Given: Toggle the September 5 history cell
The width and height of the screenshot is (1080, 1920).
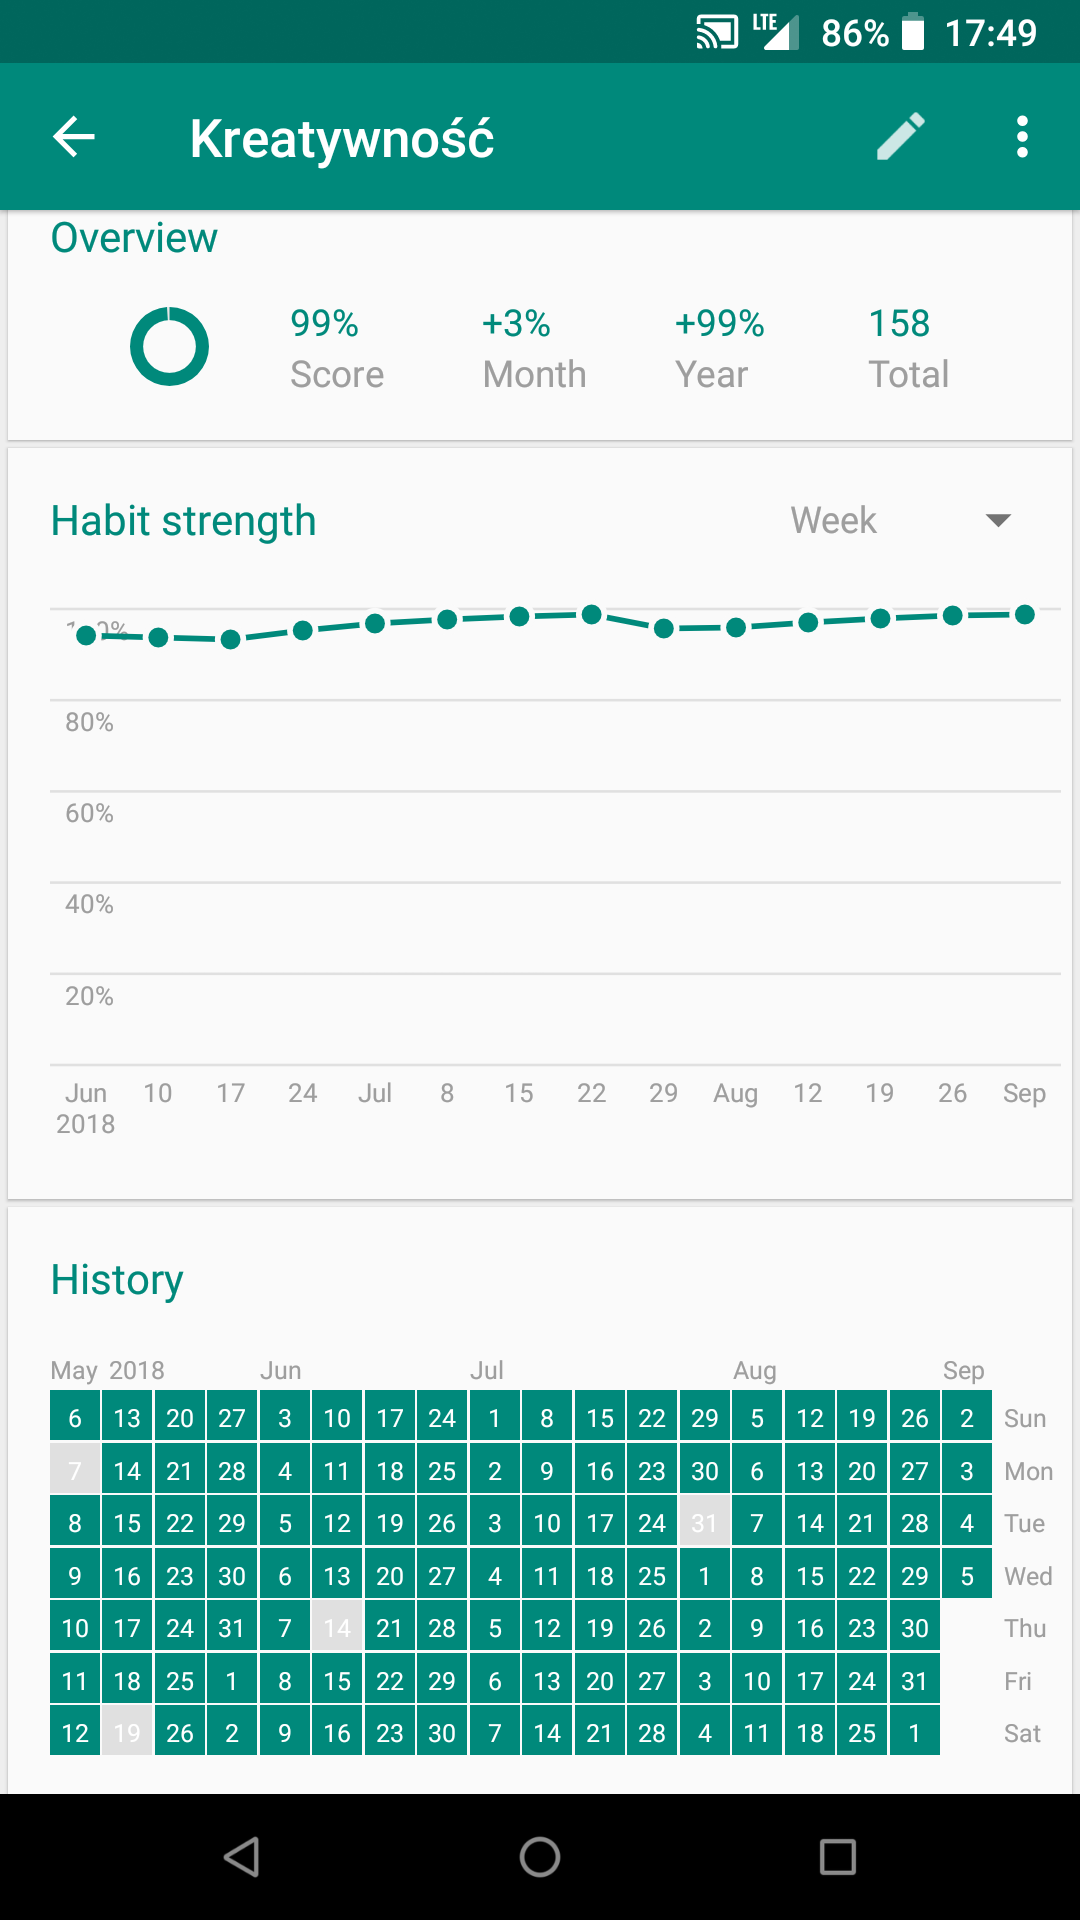Looking at the screenshot, I should coord(966,1576).
